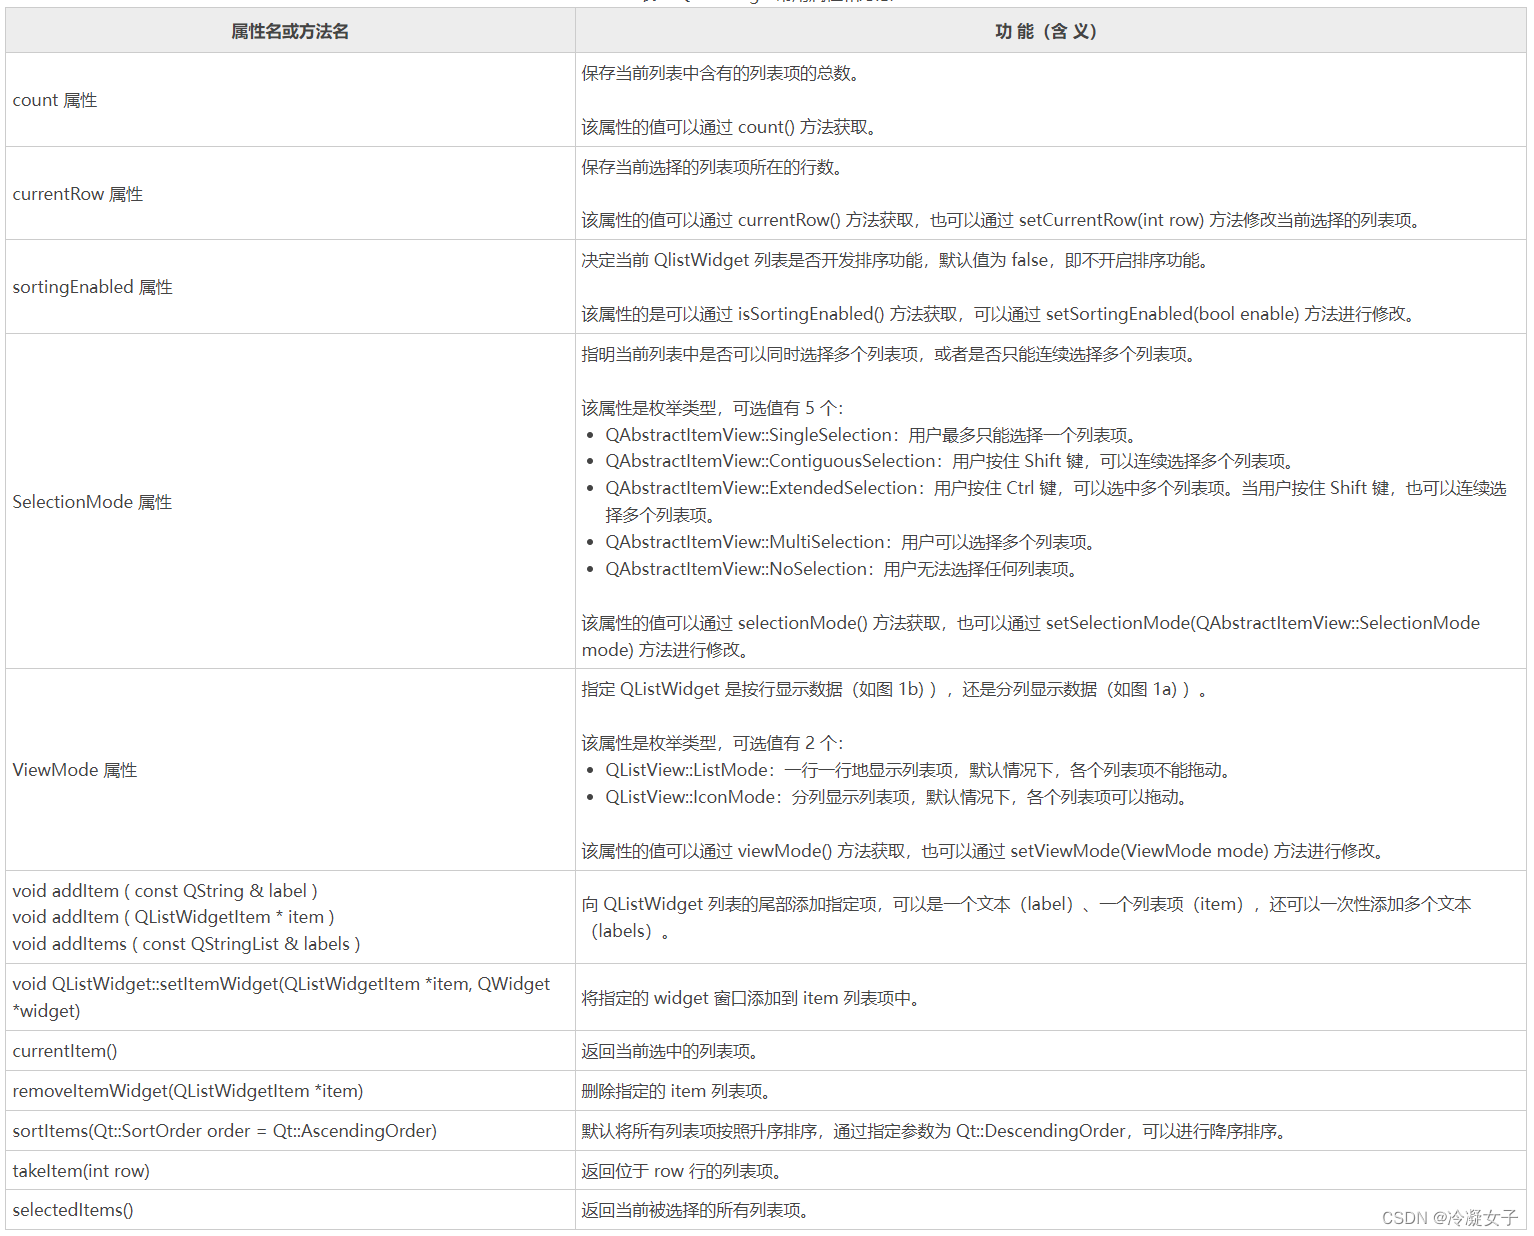Click line 指明当前列表中是否可以同时选择多个列表项
The width and height of the screenshot is (1534, 1236).
[891, 354]
